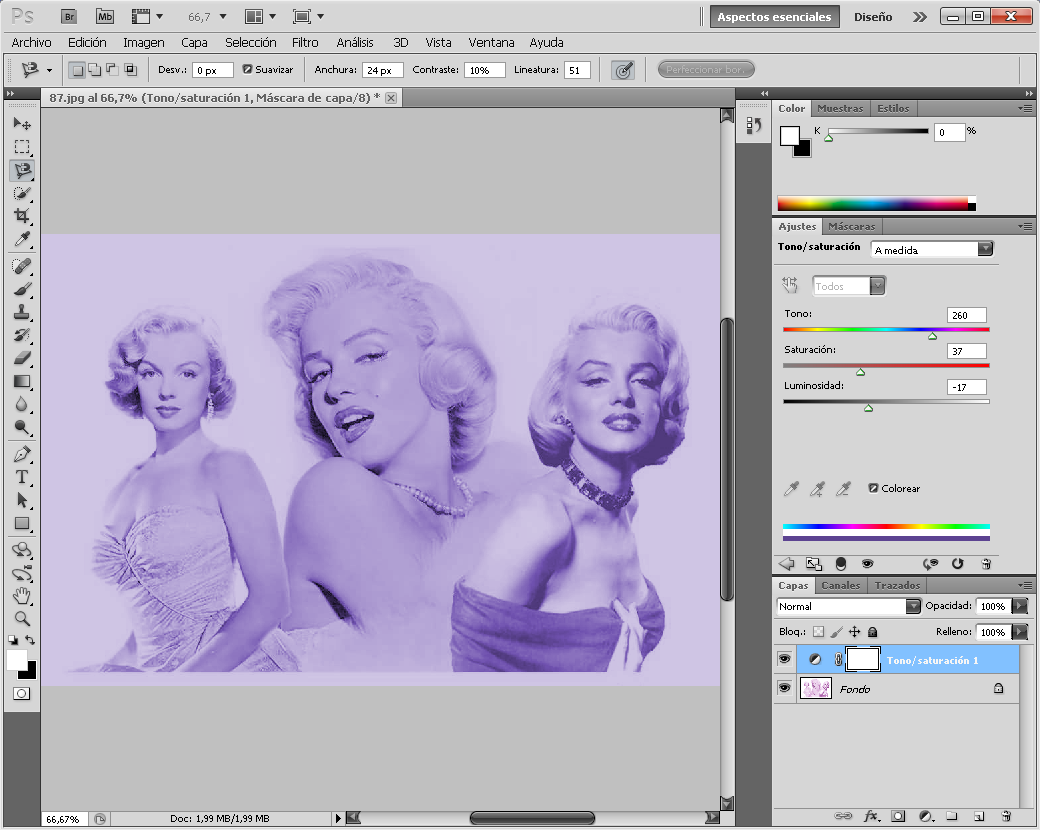Select the Spot Healing Brush tool
Viewport: 1040px width, 830px height.
point(22,266)
